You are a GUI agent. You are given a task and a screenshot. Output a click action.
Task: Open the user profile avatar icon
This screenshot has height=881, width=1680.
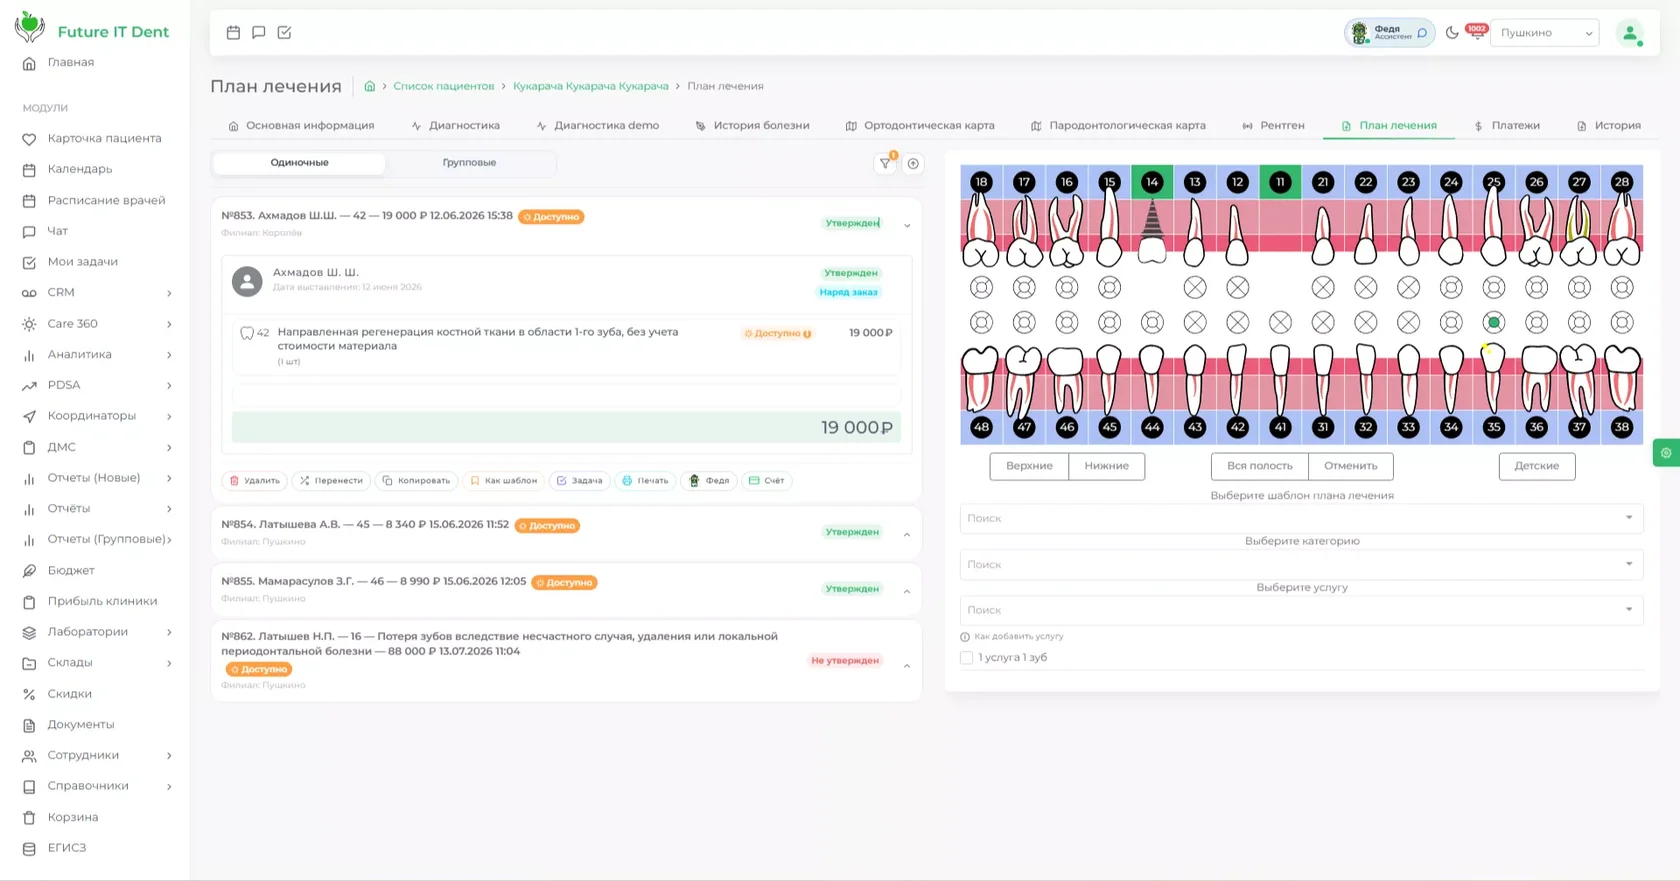tap(1630, 33)
